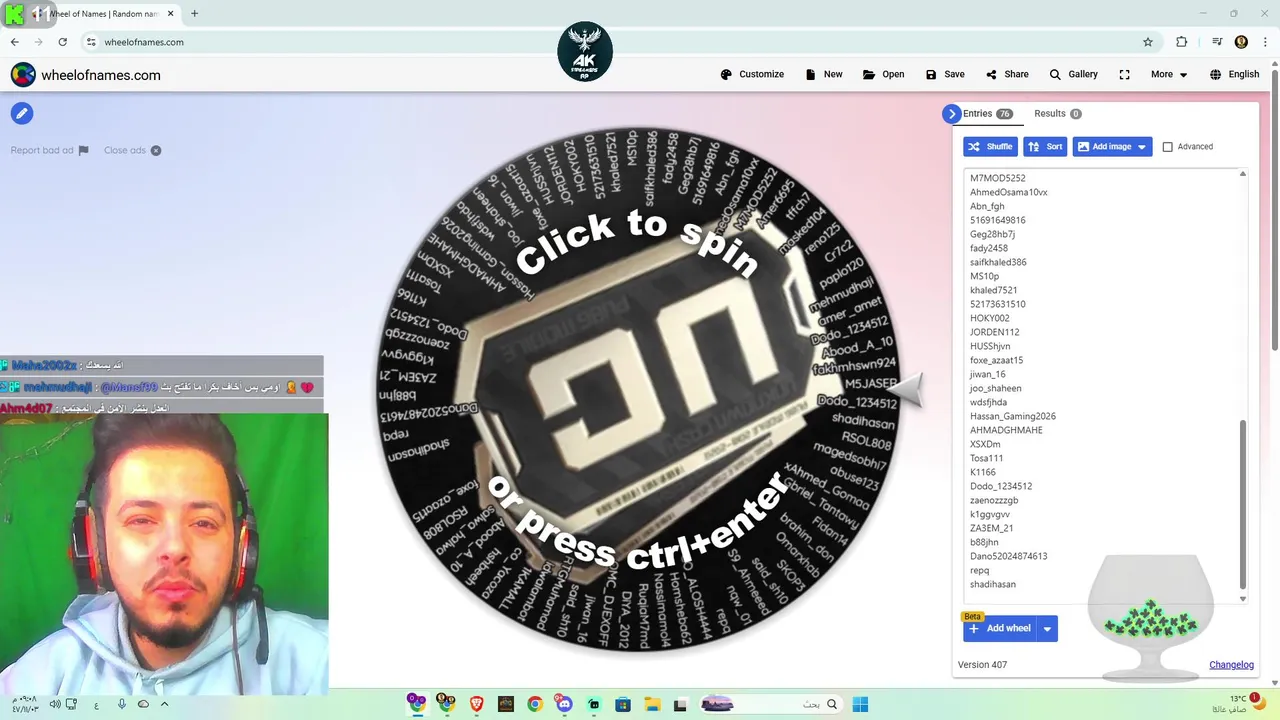Image resolution: width=1280 pixels, height=720 pixels.
Task: Click entry JORDEN112 in the list
Action: pyautogui.click(x=994, y=332)
